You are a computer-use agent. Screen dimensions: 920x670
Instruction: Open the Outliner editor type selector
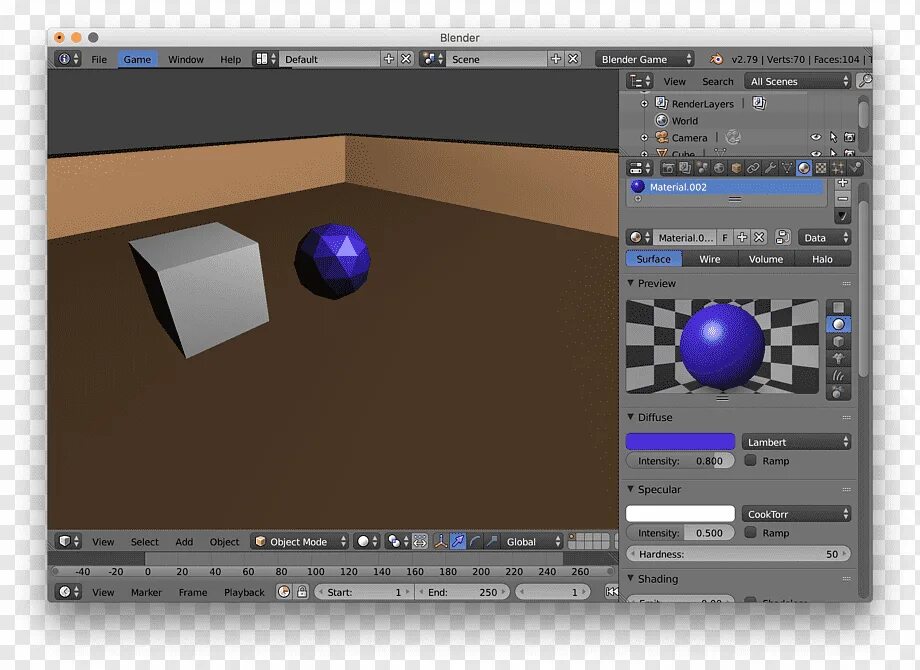(x=640, y=81)
